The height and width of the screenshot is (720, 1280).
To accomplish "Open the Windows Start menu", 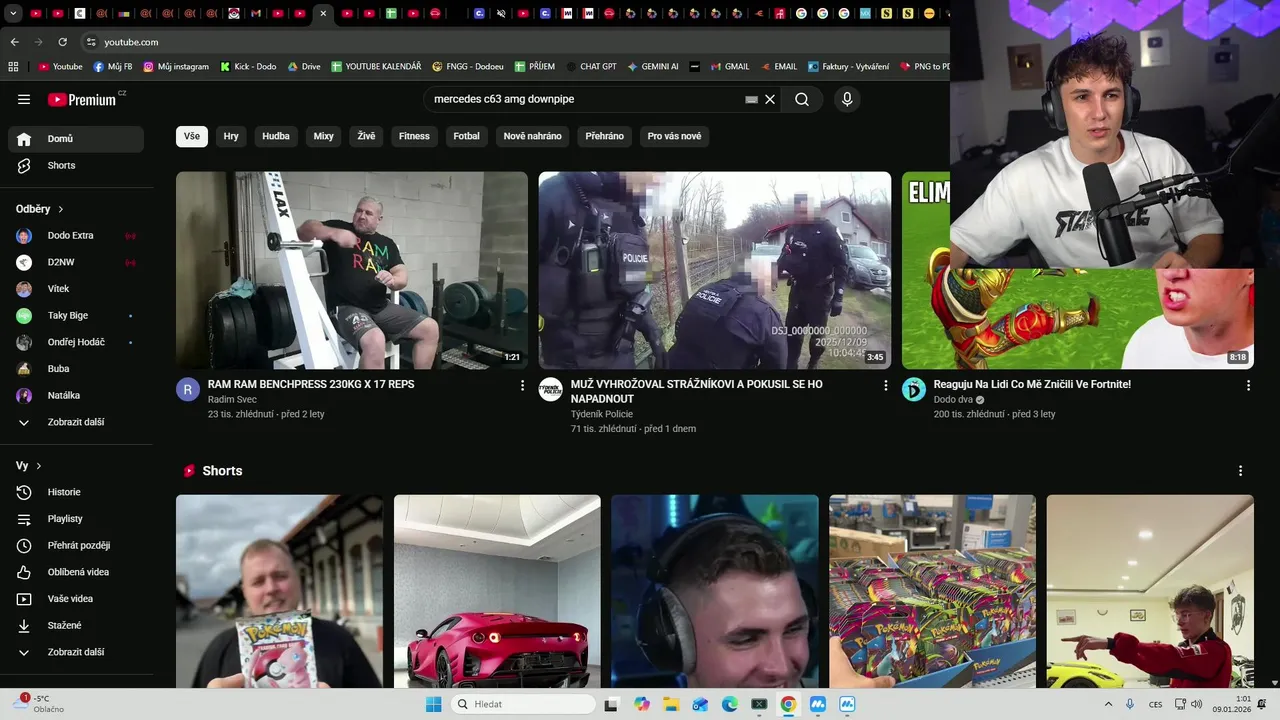I will (x=433, y=704).
